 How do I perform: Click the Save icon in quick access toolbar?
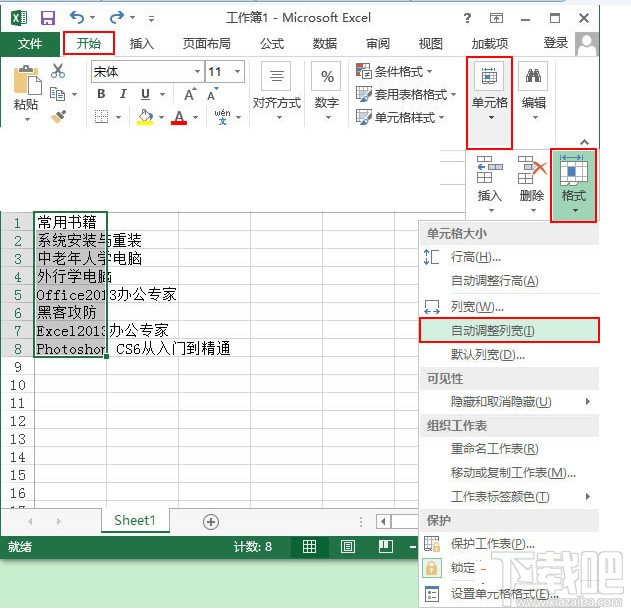pos(48,18)
